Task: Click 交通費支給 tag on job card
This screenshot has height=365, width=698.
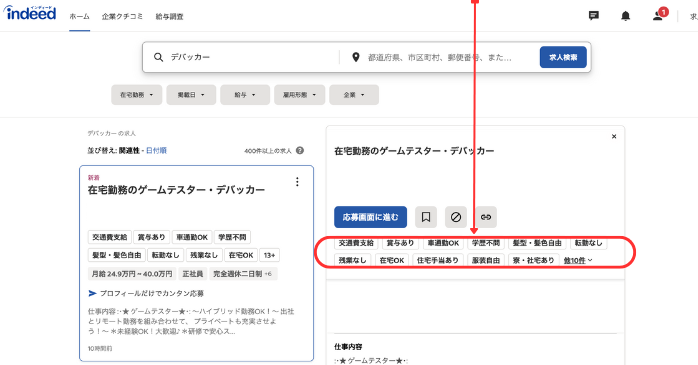Action: [x=110, y=237]
